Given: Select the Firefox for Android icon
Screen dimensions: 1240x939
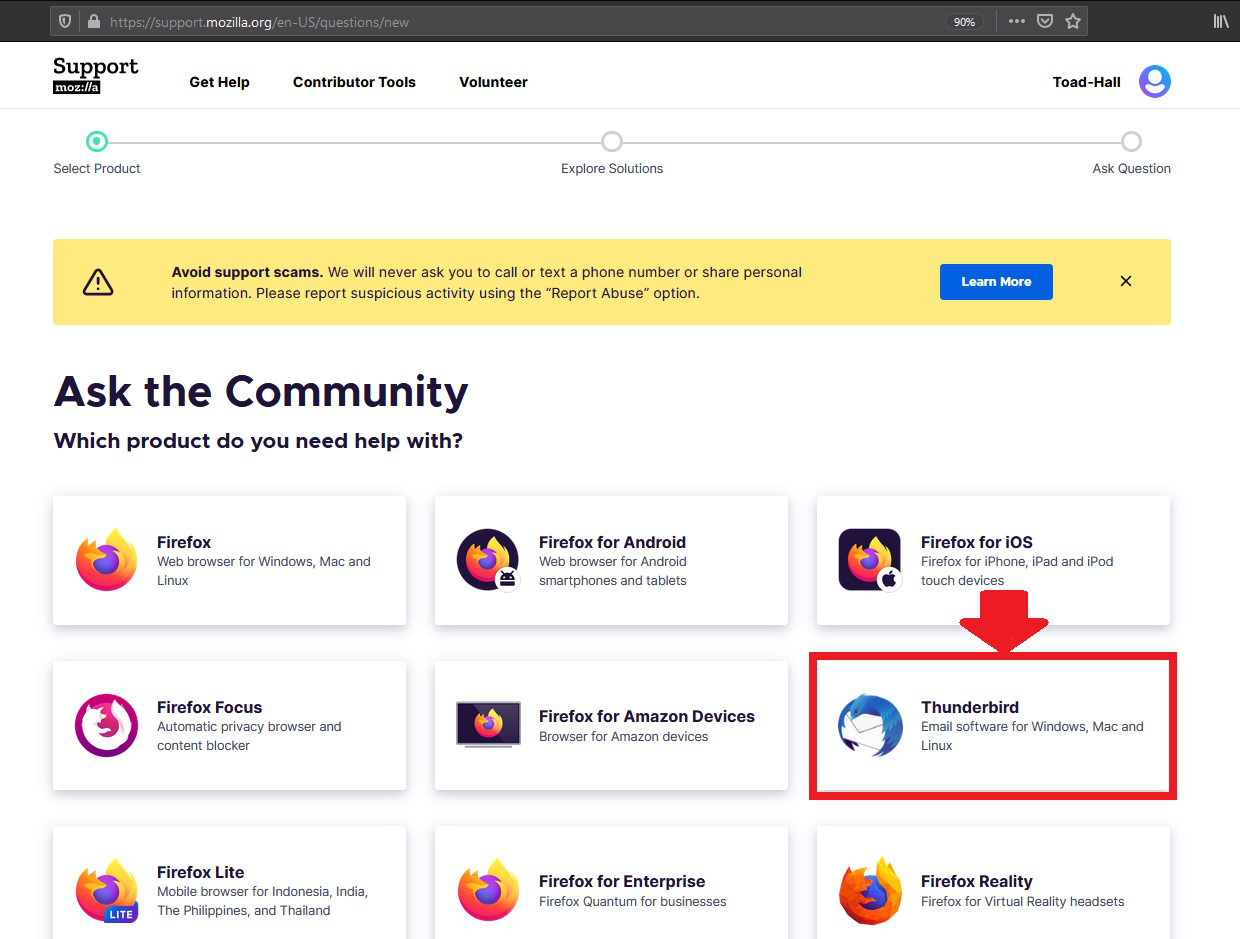Looking at the screenshot, I should pos(488,560).
